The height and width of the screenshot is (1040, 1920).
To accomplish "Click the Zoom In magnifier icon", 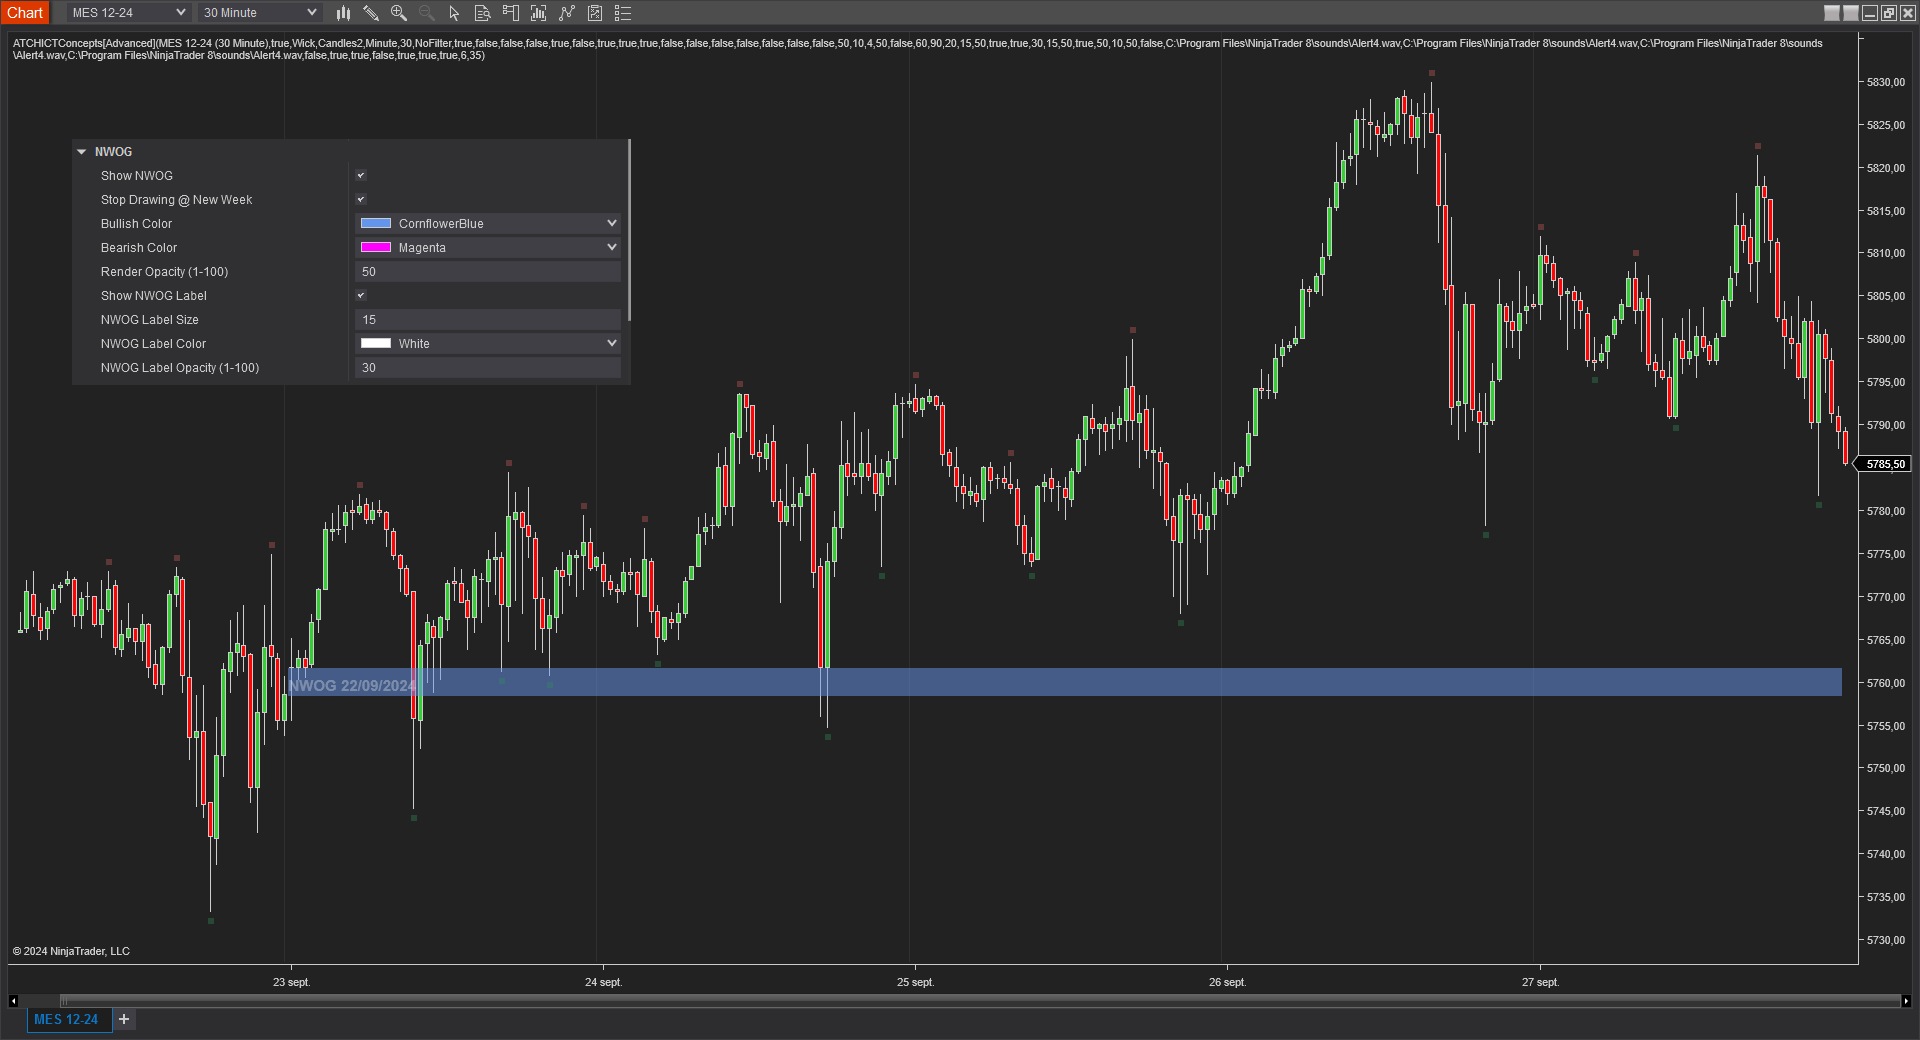I will (399, 13).
